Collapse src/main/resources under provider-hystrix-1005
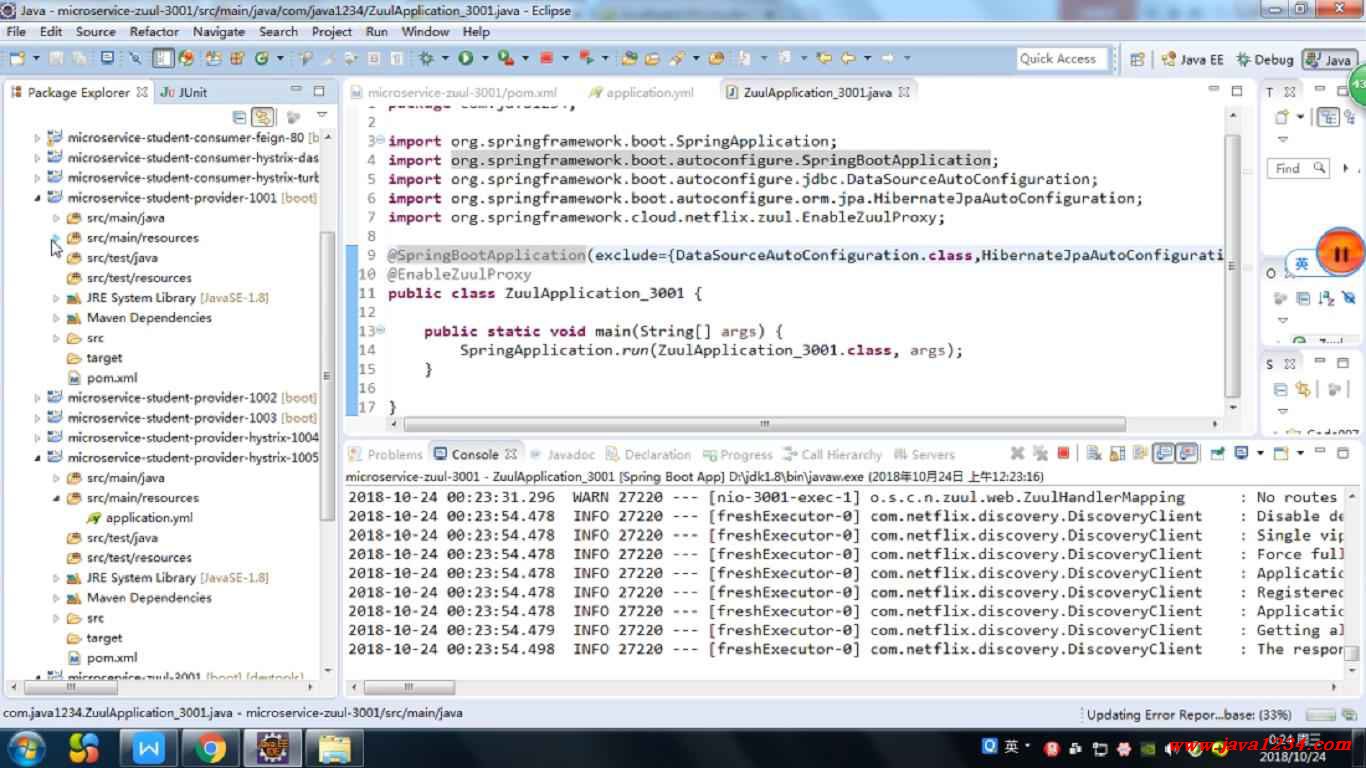The image size is (1366, 768). point(57,498)
